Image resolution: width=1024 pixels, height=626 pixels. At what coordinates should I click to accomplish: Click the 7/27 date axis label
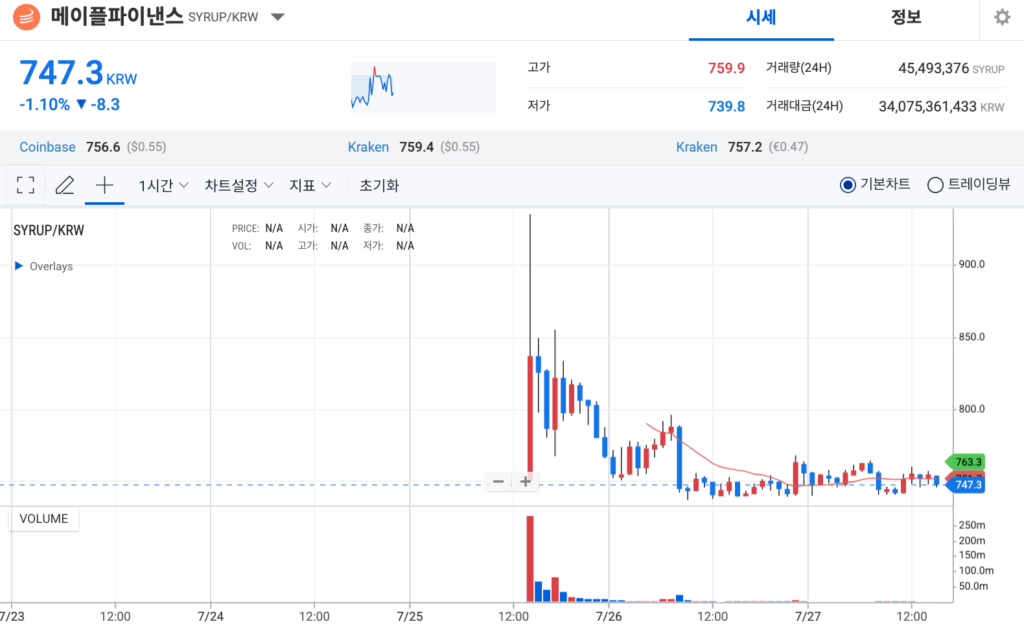(x=807, y=616)
